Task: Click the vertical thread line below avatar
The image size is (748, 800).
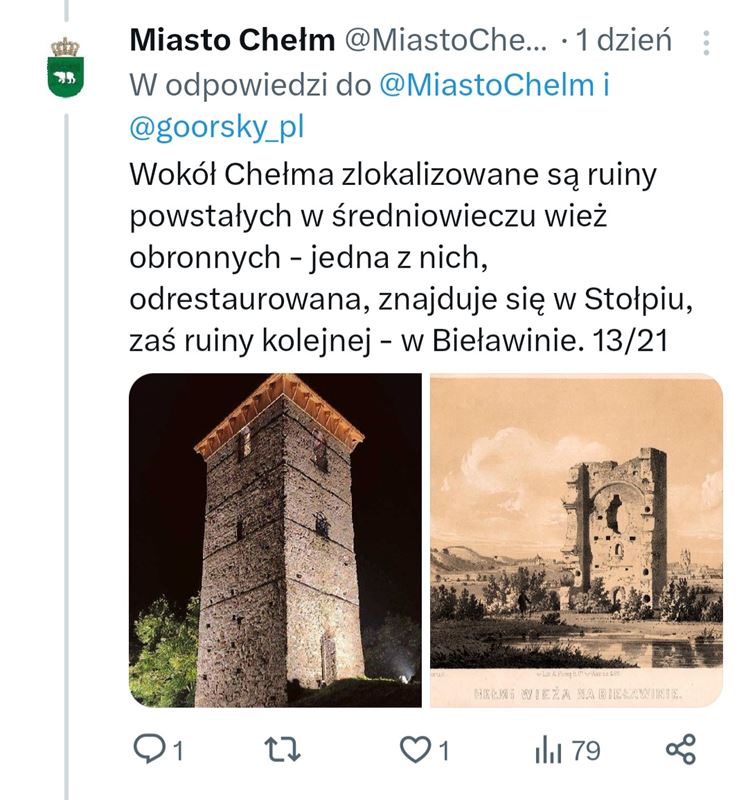Action: pos(66,450)
